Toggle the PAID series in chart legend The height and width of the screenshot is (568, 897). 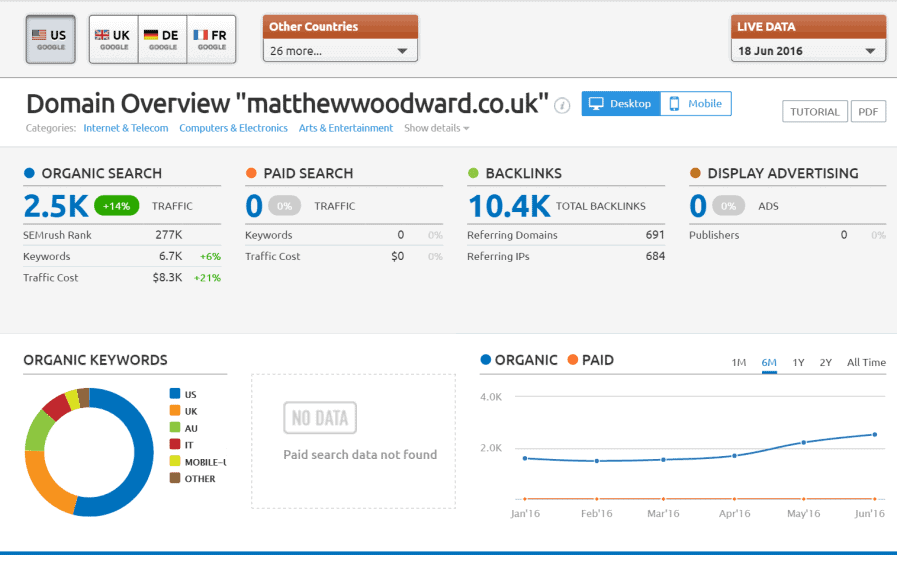590,360
